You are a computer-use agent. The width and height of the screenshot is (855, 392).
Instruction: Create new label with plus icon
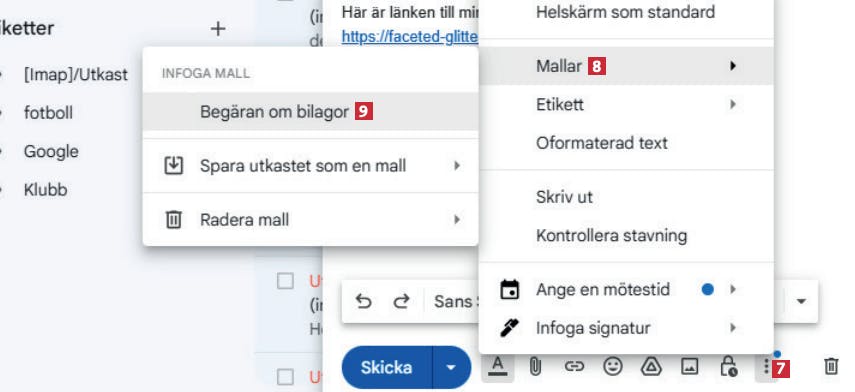click(218, 29)
